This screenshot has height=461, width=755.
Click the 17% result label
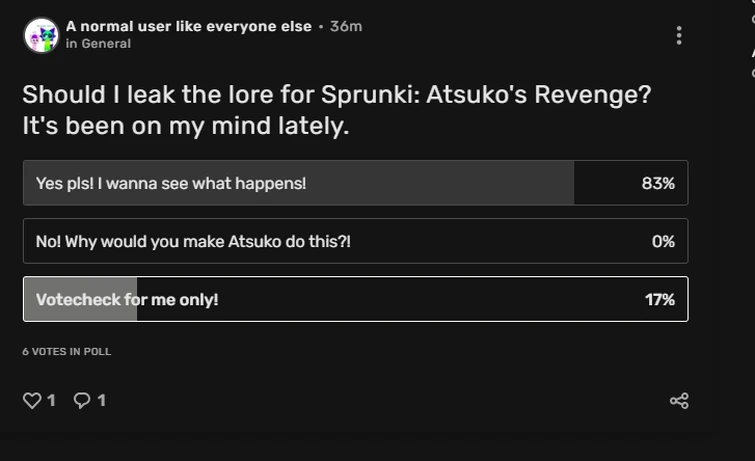pos(660,299)
